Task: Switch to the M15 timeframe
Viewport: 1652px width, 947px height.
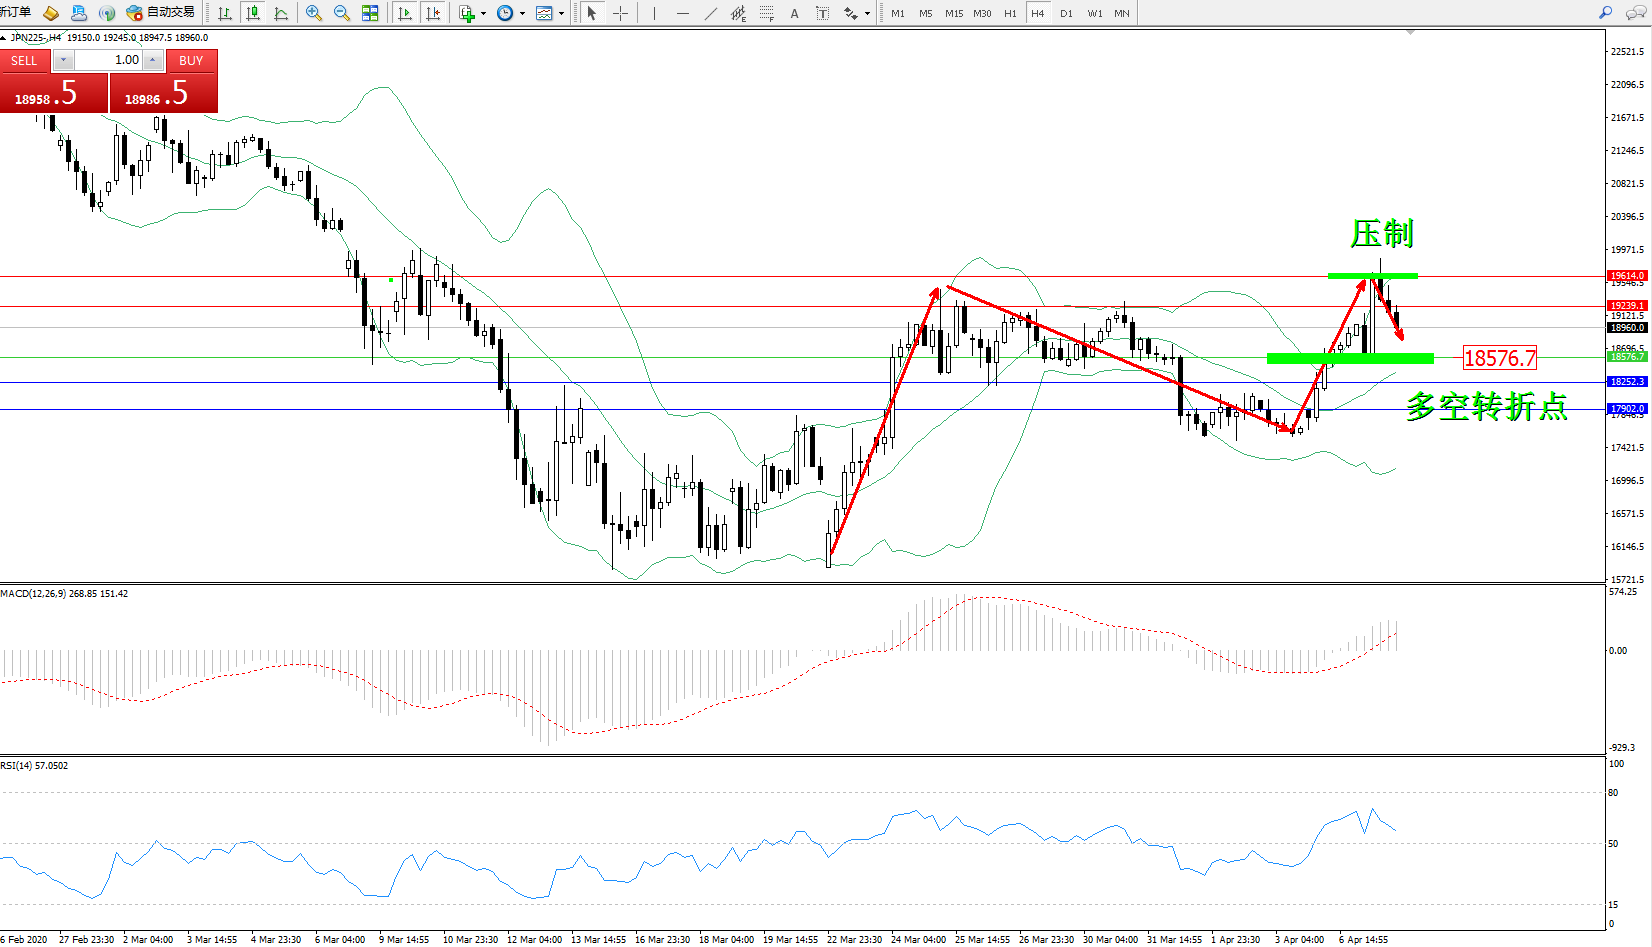Action: (x=954, y=13)
